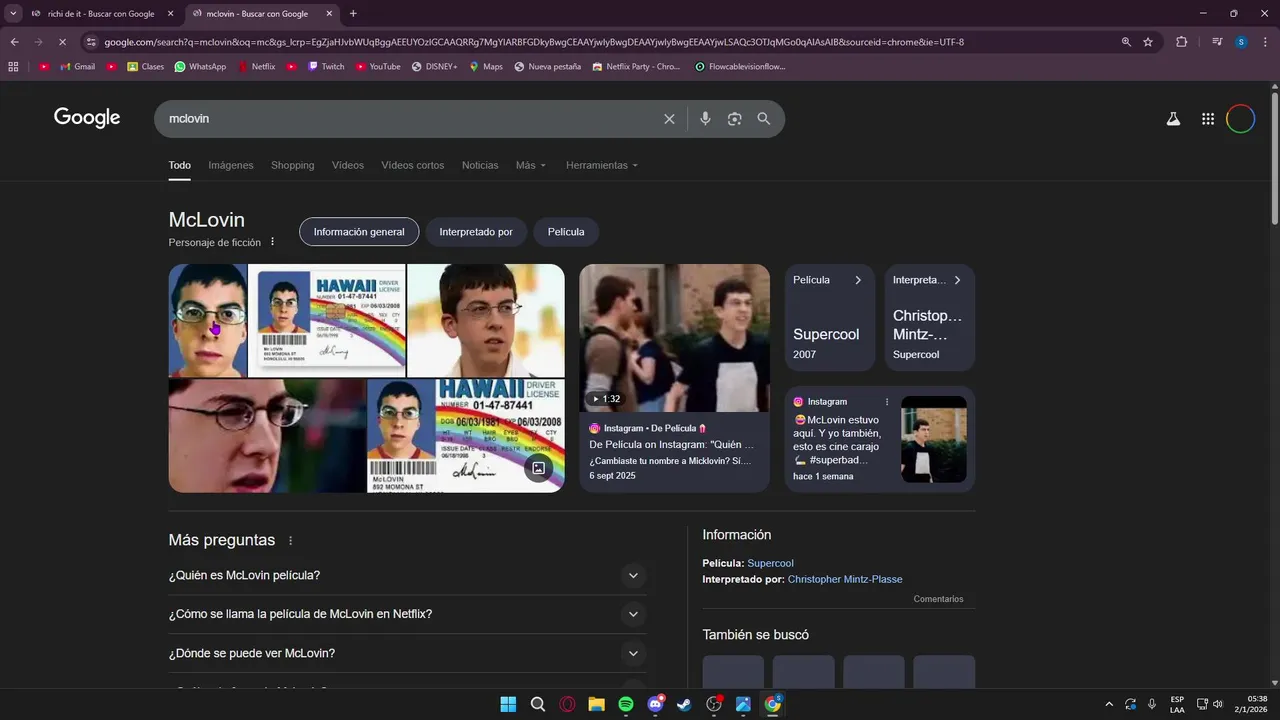Viewport: 1280px width, 720px height.
Task: Open the tab search dropdown arrow
Action: point(13,14)
